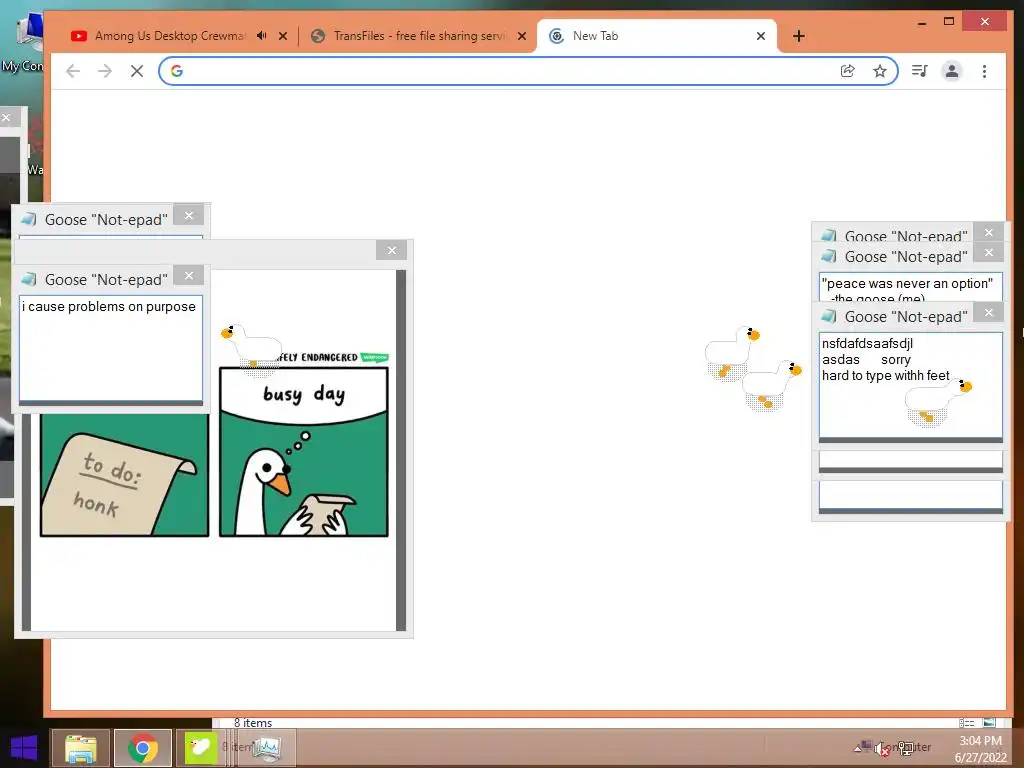This screenshot has width=1024, height=768.
Task: Mute the Among Us tab audio icon
Action: pyautogui.click(x=262, y=36)
